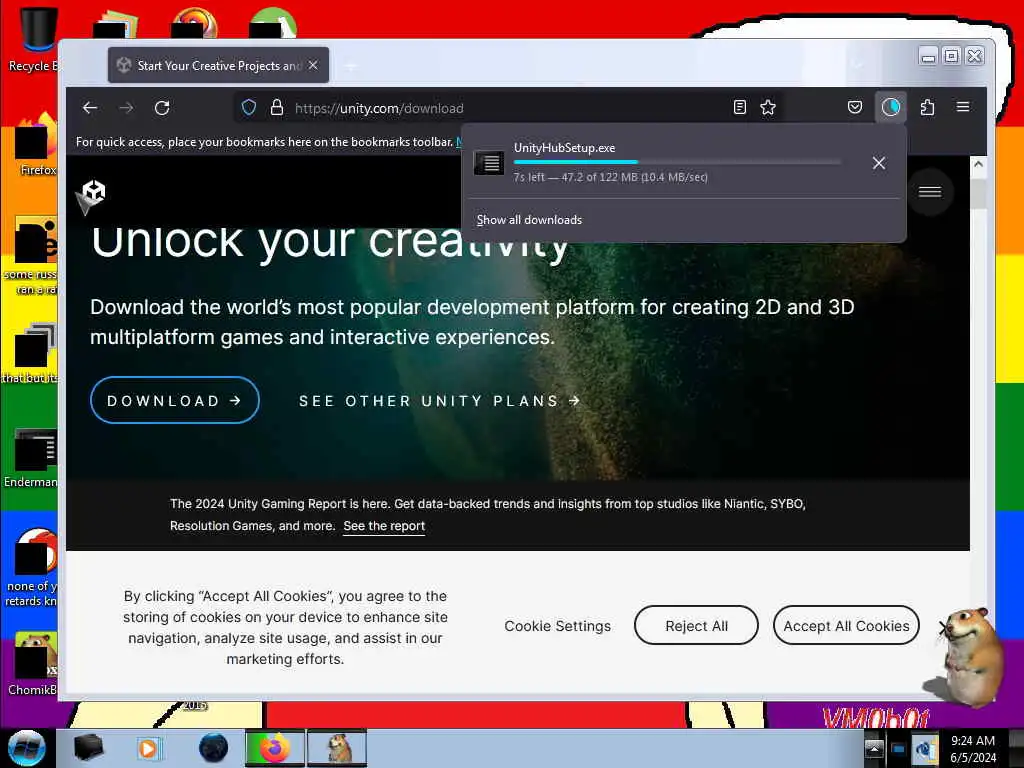This screenshot has width=1024, height=768.
Task: Open Cookie Settings
Action: (x=557, y=626)
